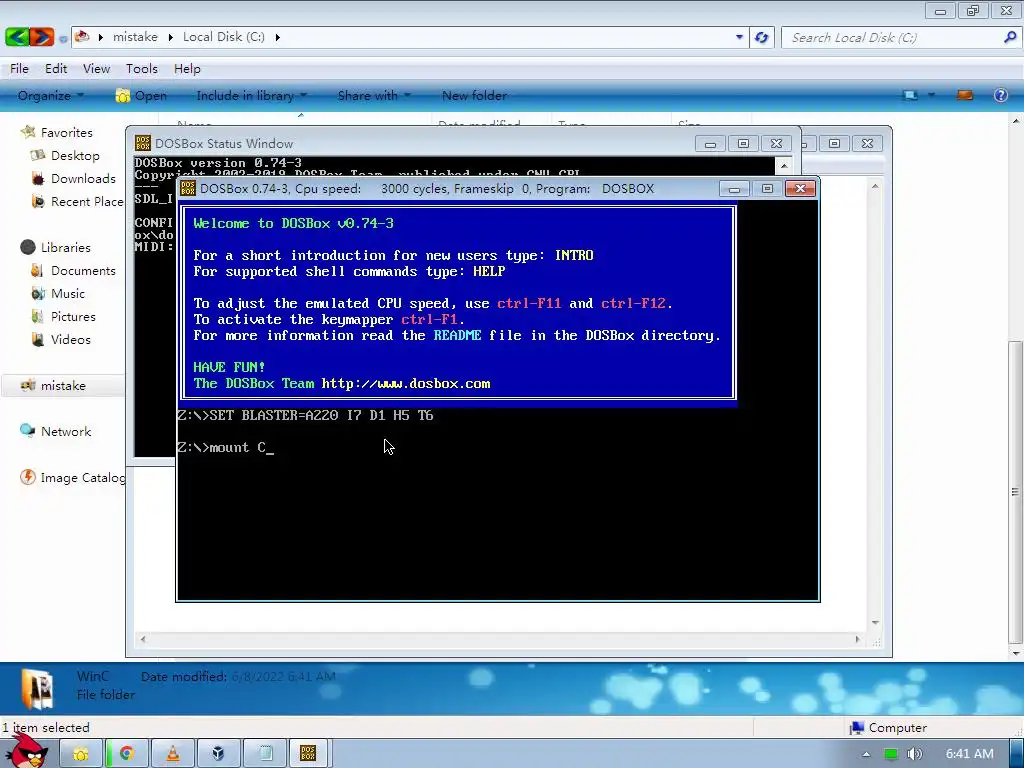Screen dimensions: 1024x768
Task: Click the 'SET BLASTER=A220 I7 D1 H5 T6' line
Action: coord(306,415)
